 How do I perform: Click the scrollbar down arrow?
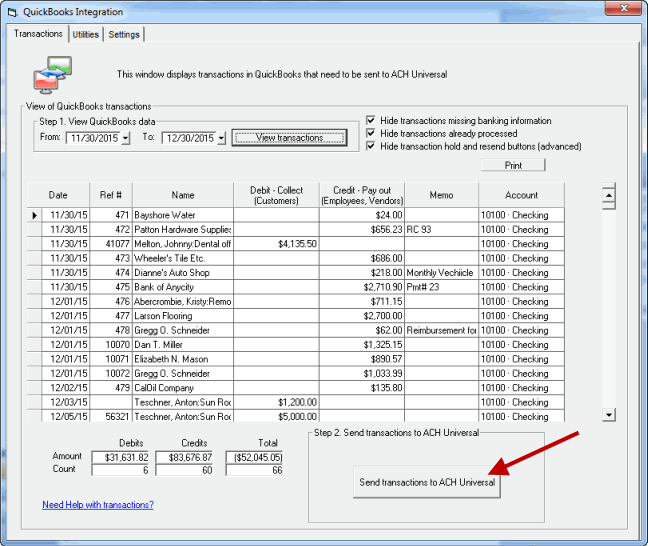pyautogui.click(x=609, y=415)
